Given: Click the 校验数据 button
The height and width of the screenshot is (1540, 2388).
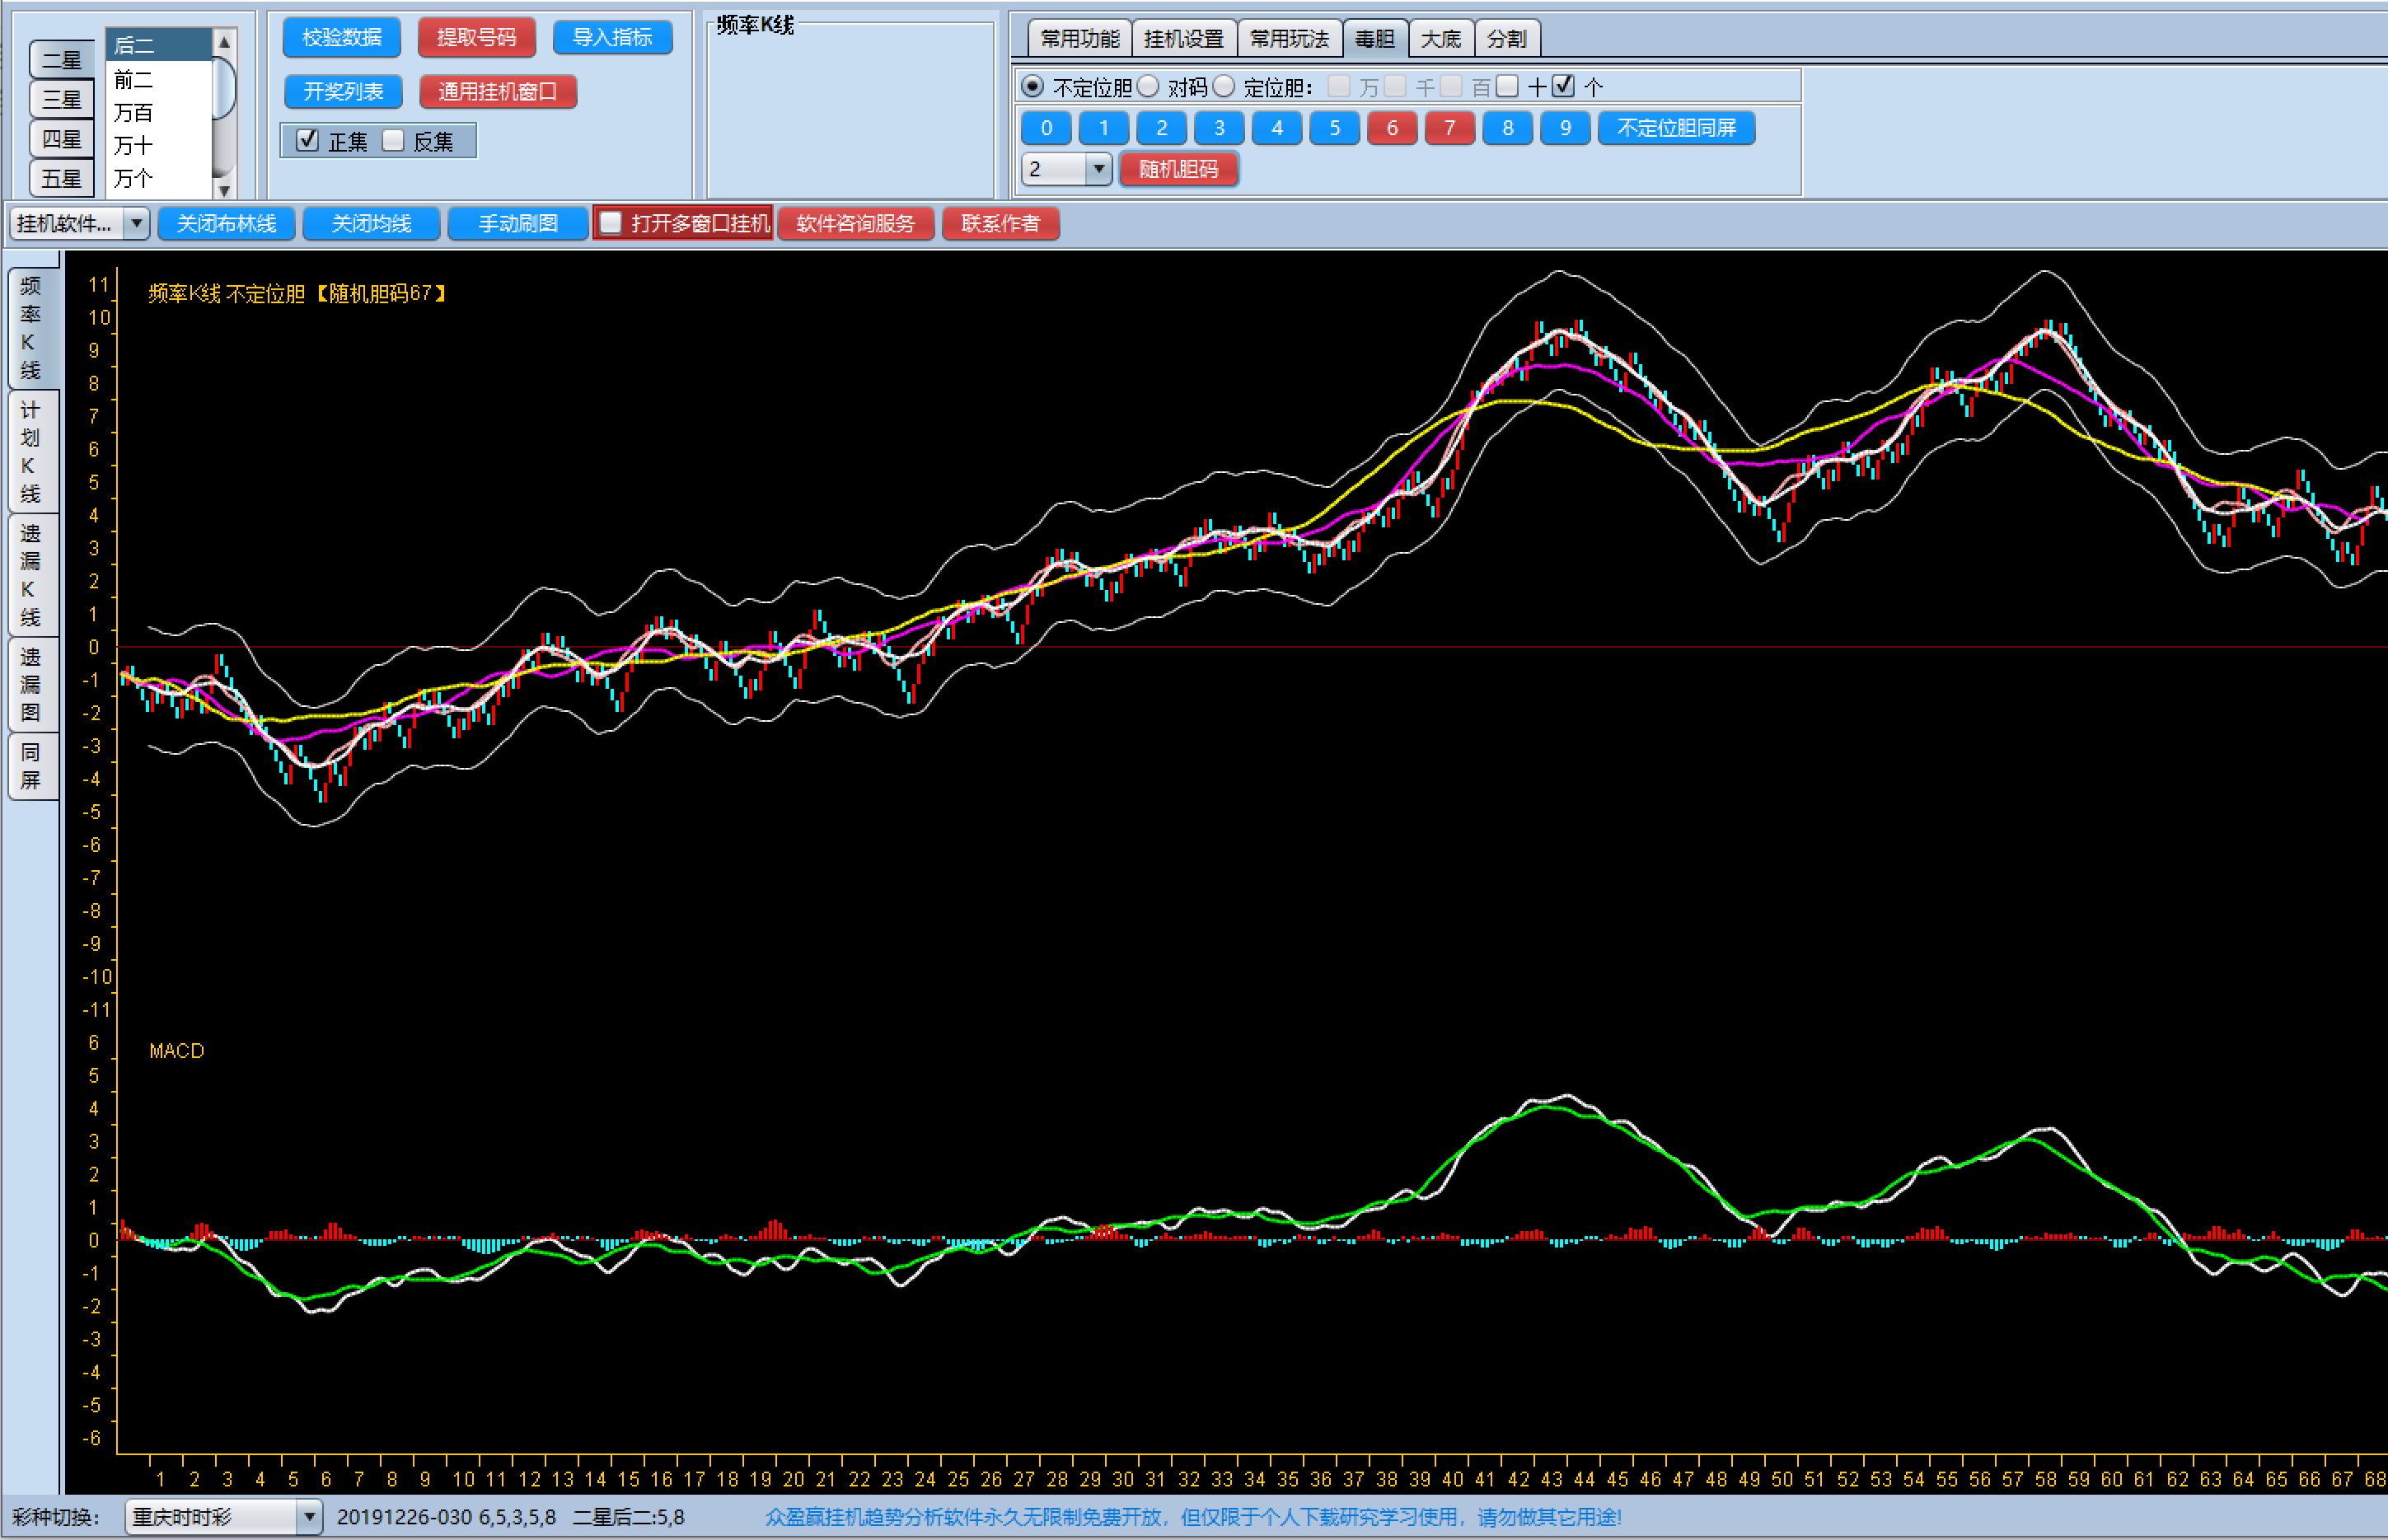Looking at the screenshot, I should (342, 37).
